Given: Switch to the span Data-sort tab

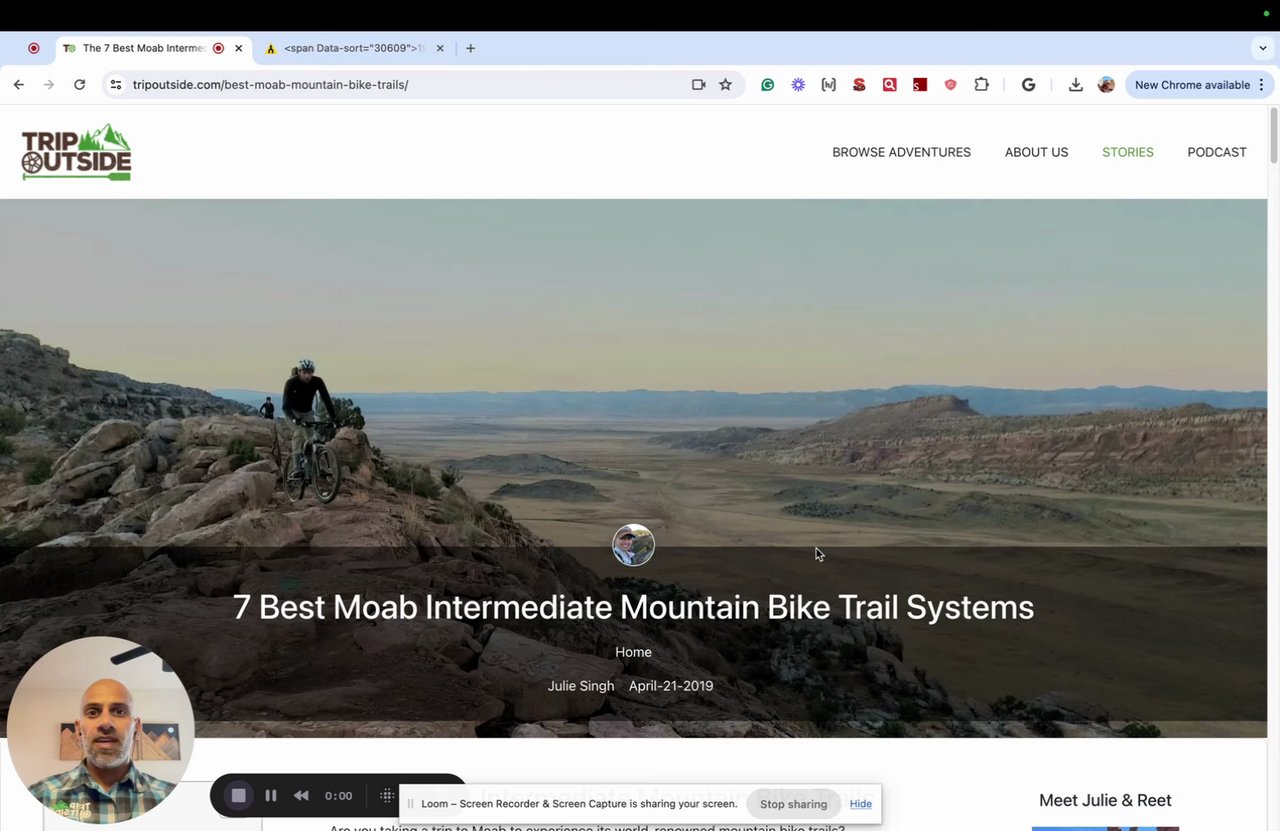Looking at the screenshot, I should (x=354, y=48).
